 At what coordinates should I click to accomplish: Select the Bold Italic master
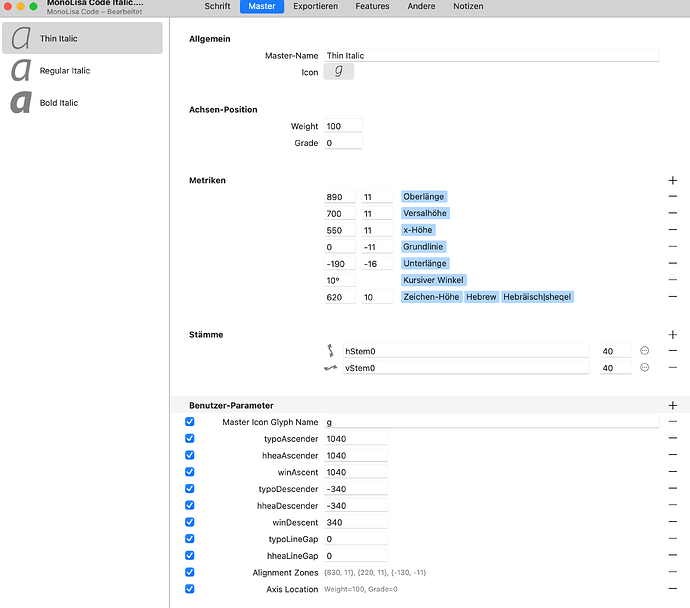point(82,103)
